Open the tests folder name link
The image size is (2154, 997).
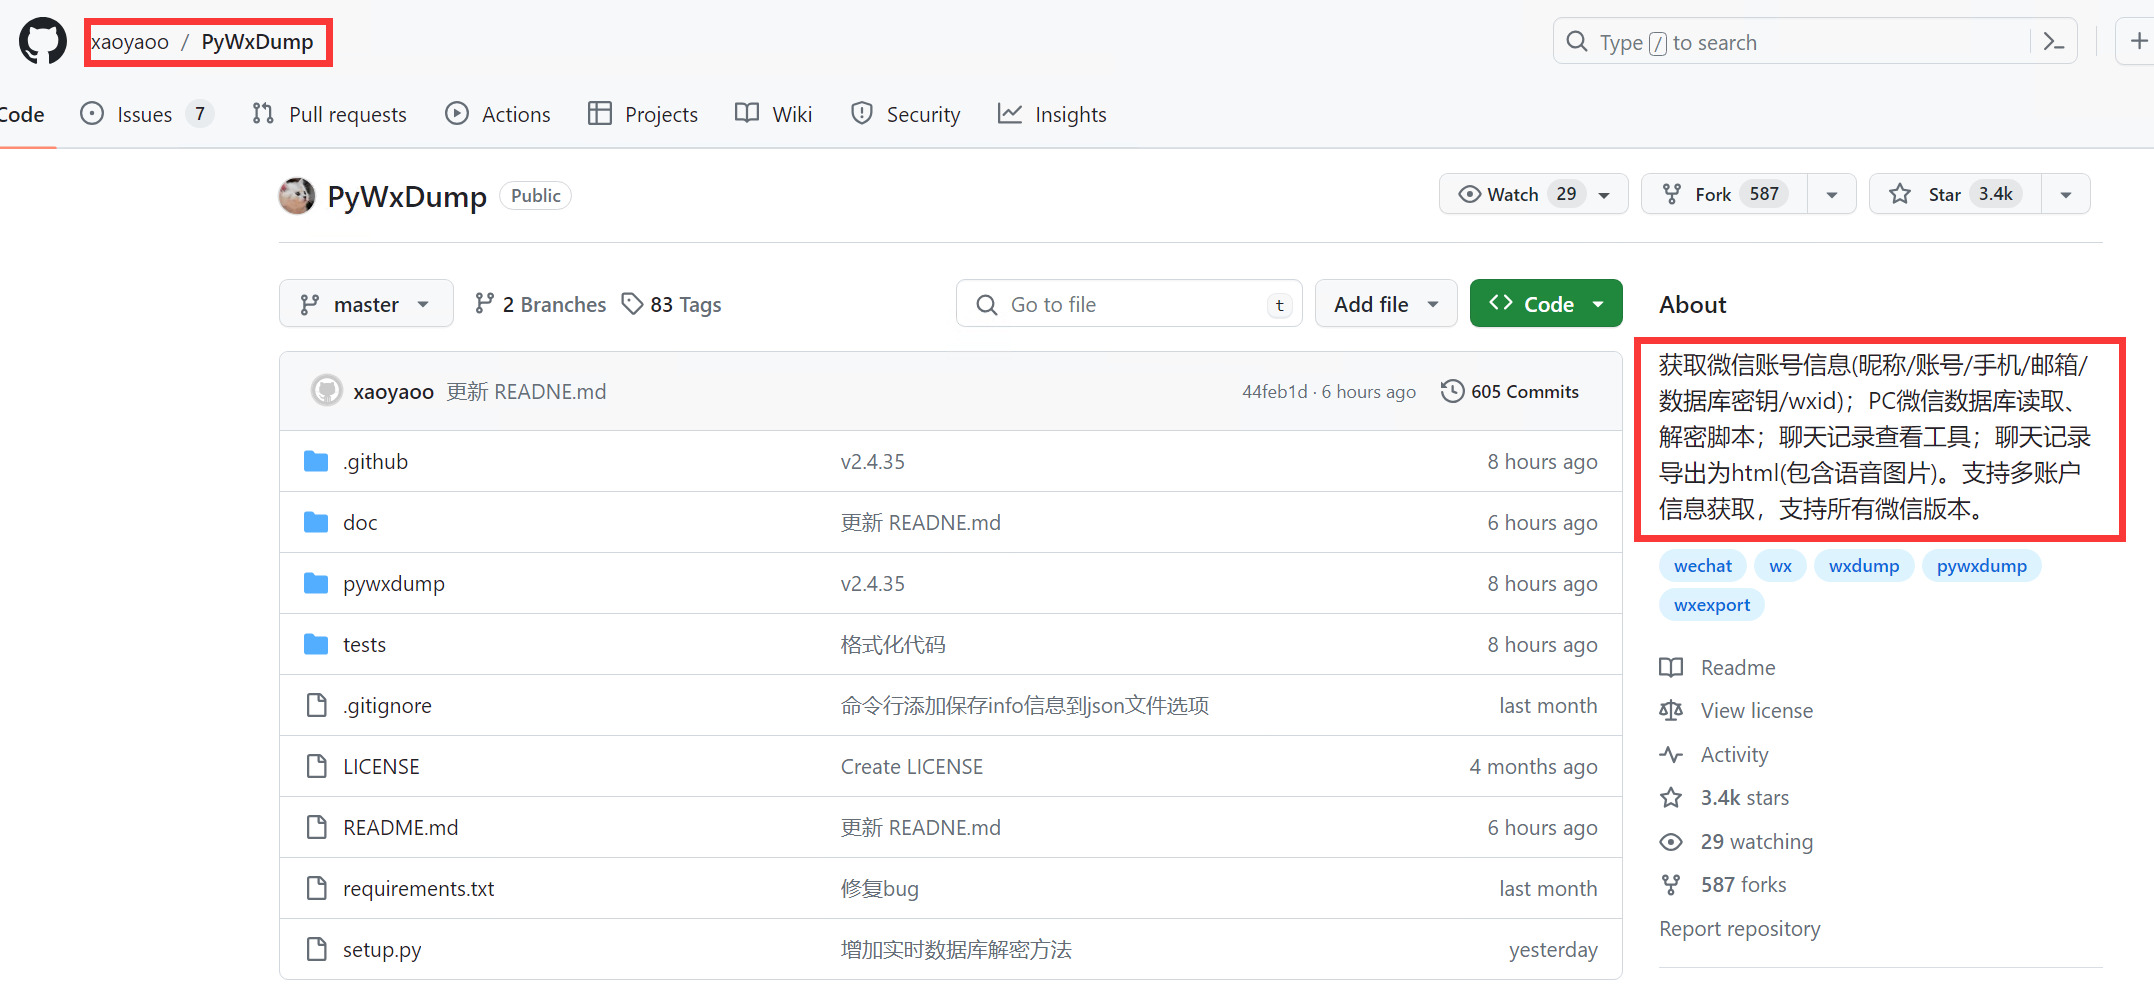coord(364,645)
